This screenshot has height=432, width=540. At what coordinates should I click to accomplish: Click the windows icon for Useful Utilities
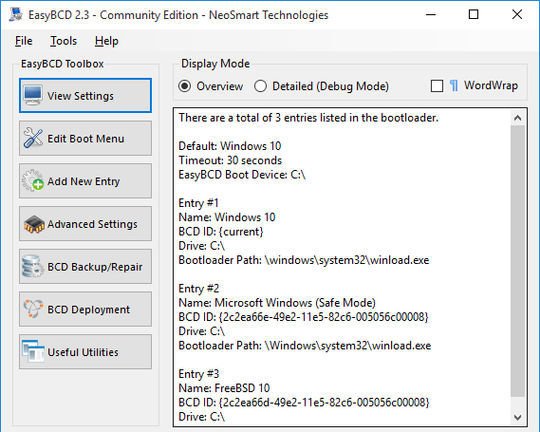33,351
